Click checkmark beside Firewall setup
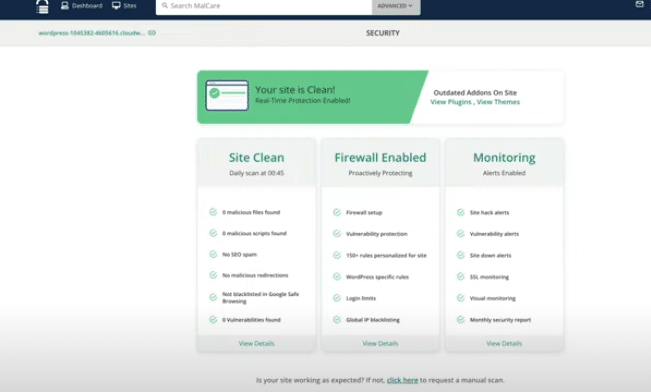Viewport: 651px width, 392px height. coord(337,213)
